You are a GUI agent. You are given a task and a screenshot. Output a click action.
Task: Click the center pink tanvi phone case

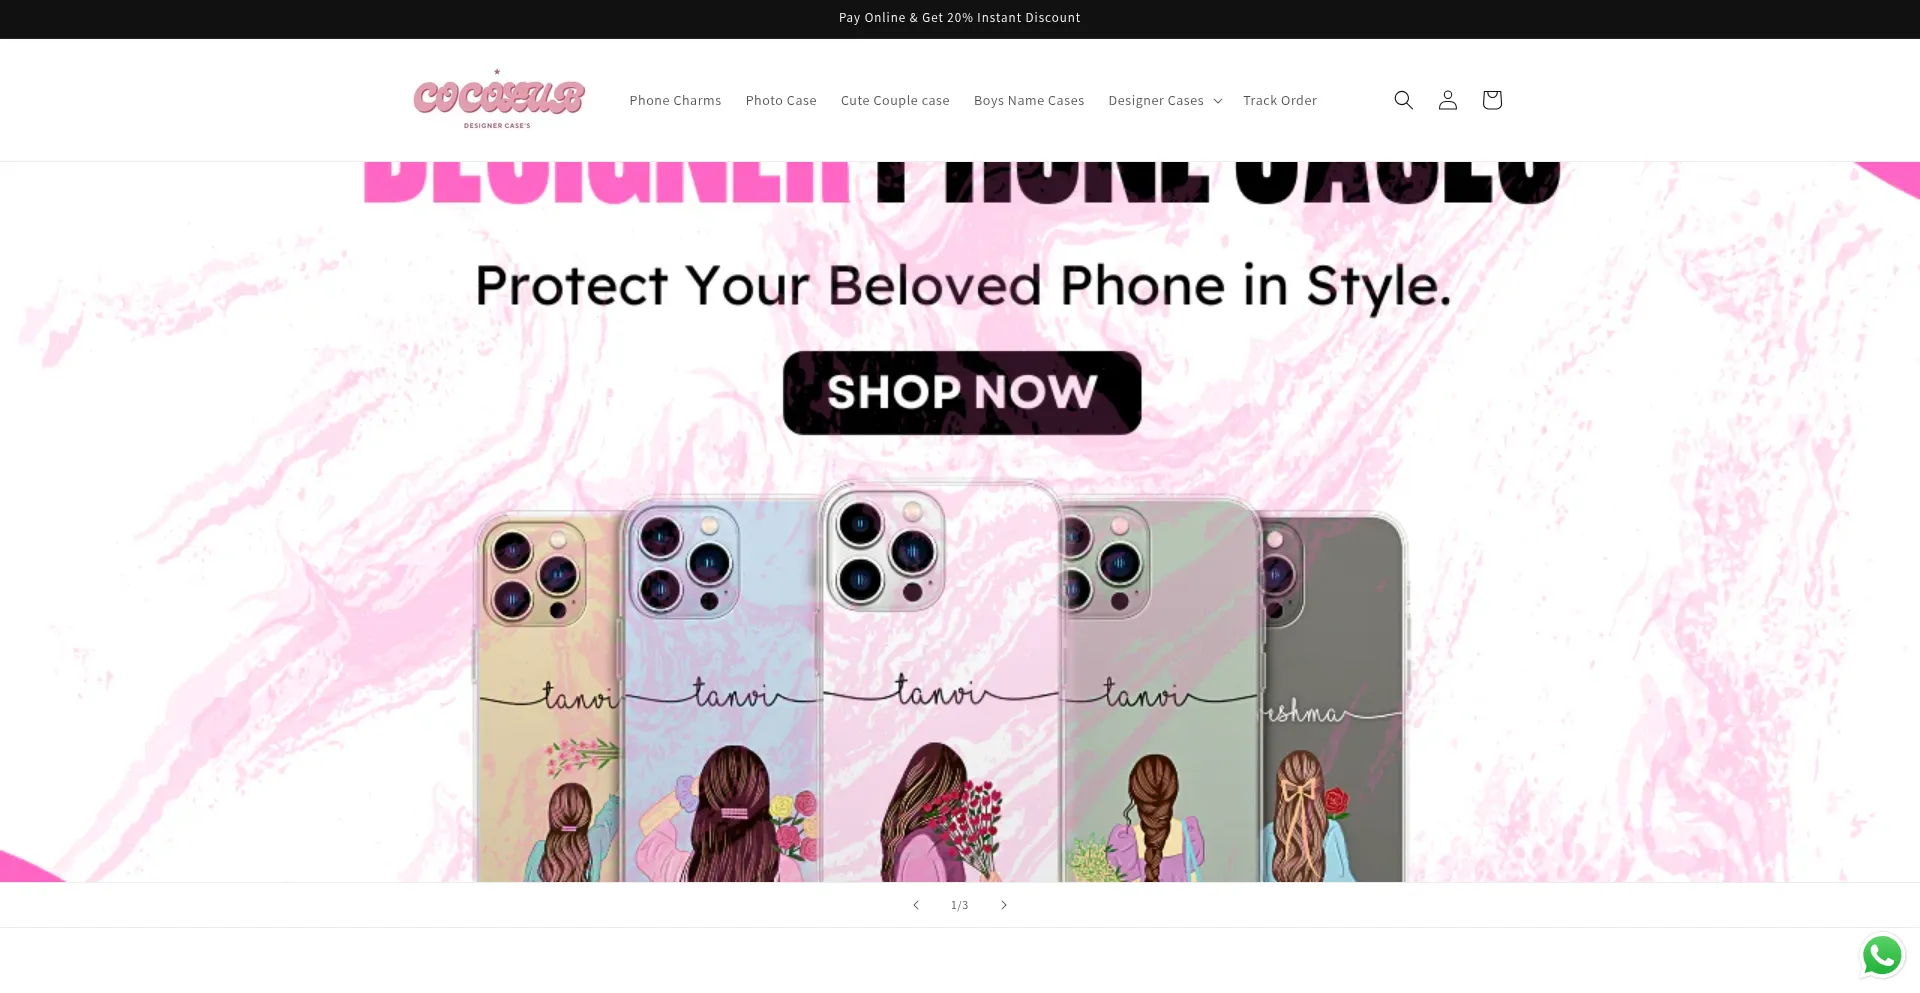click(940, 682)
